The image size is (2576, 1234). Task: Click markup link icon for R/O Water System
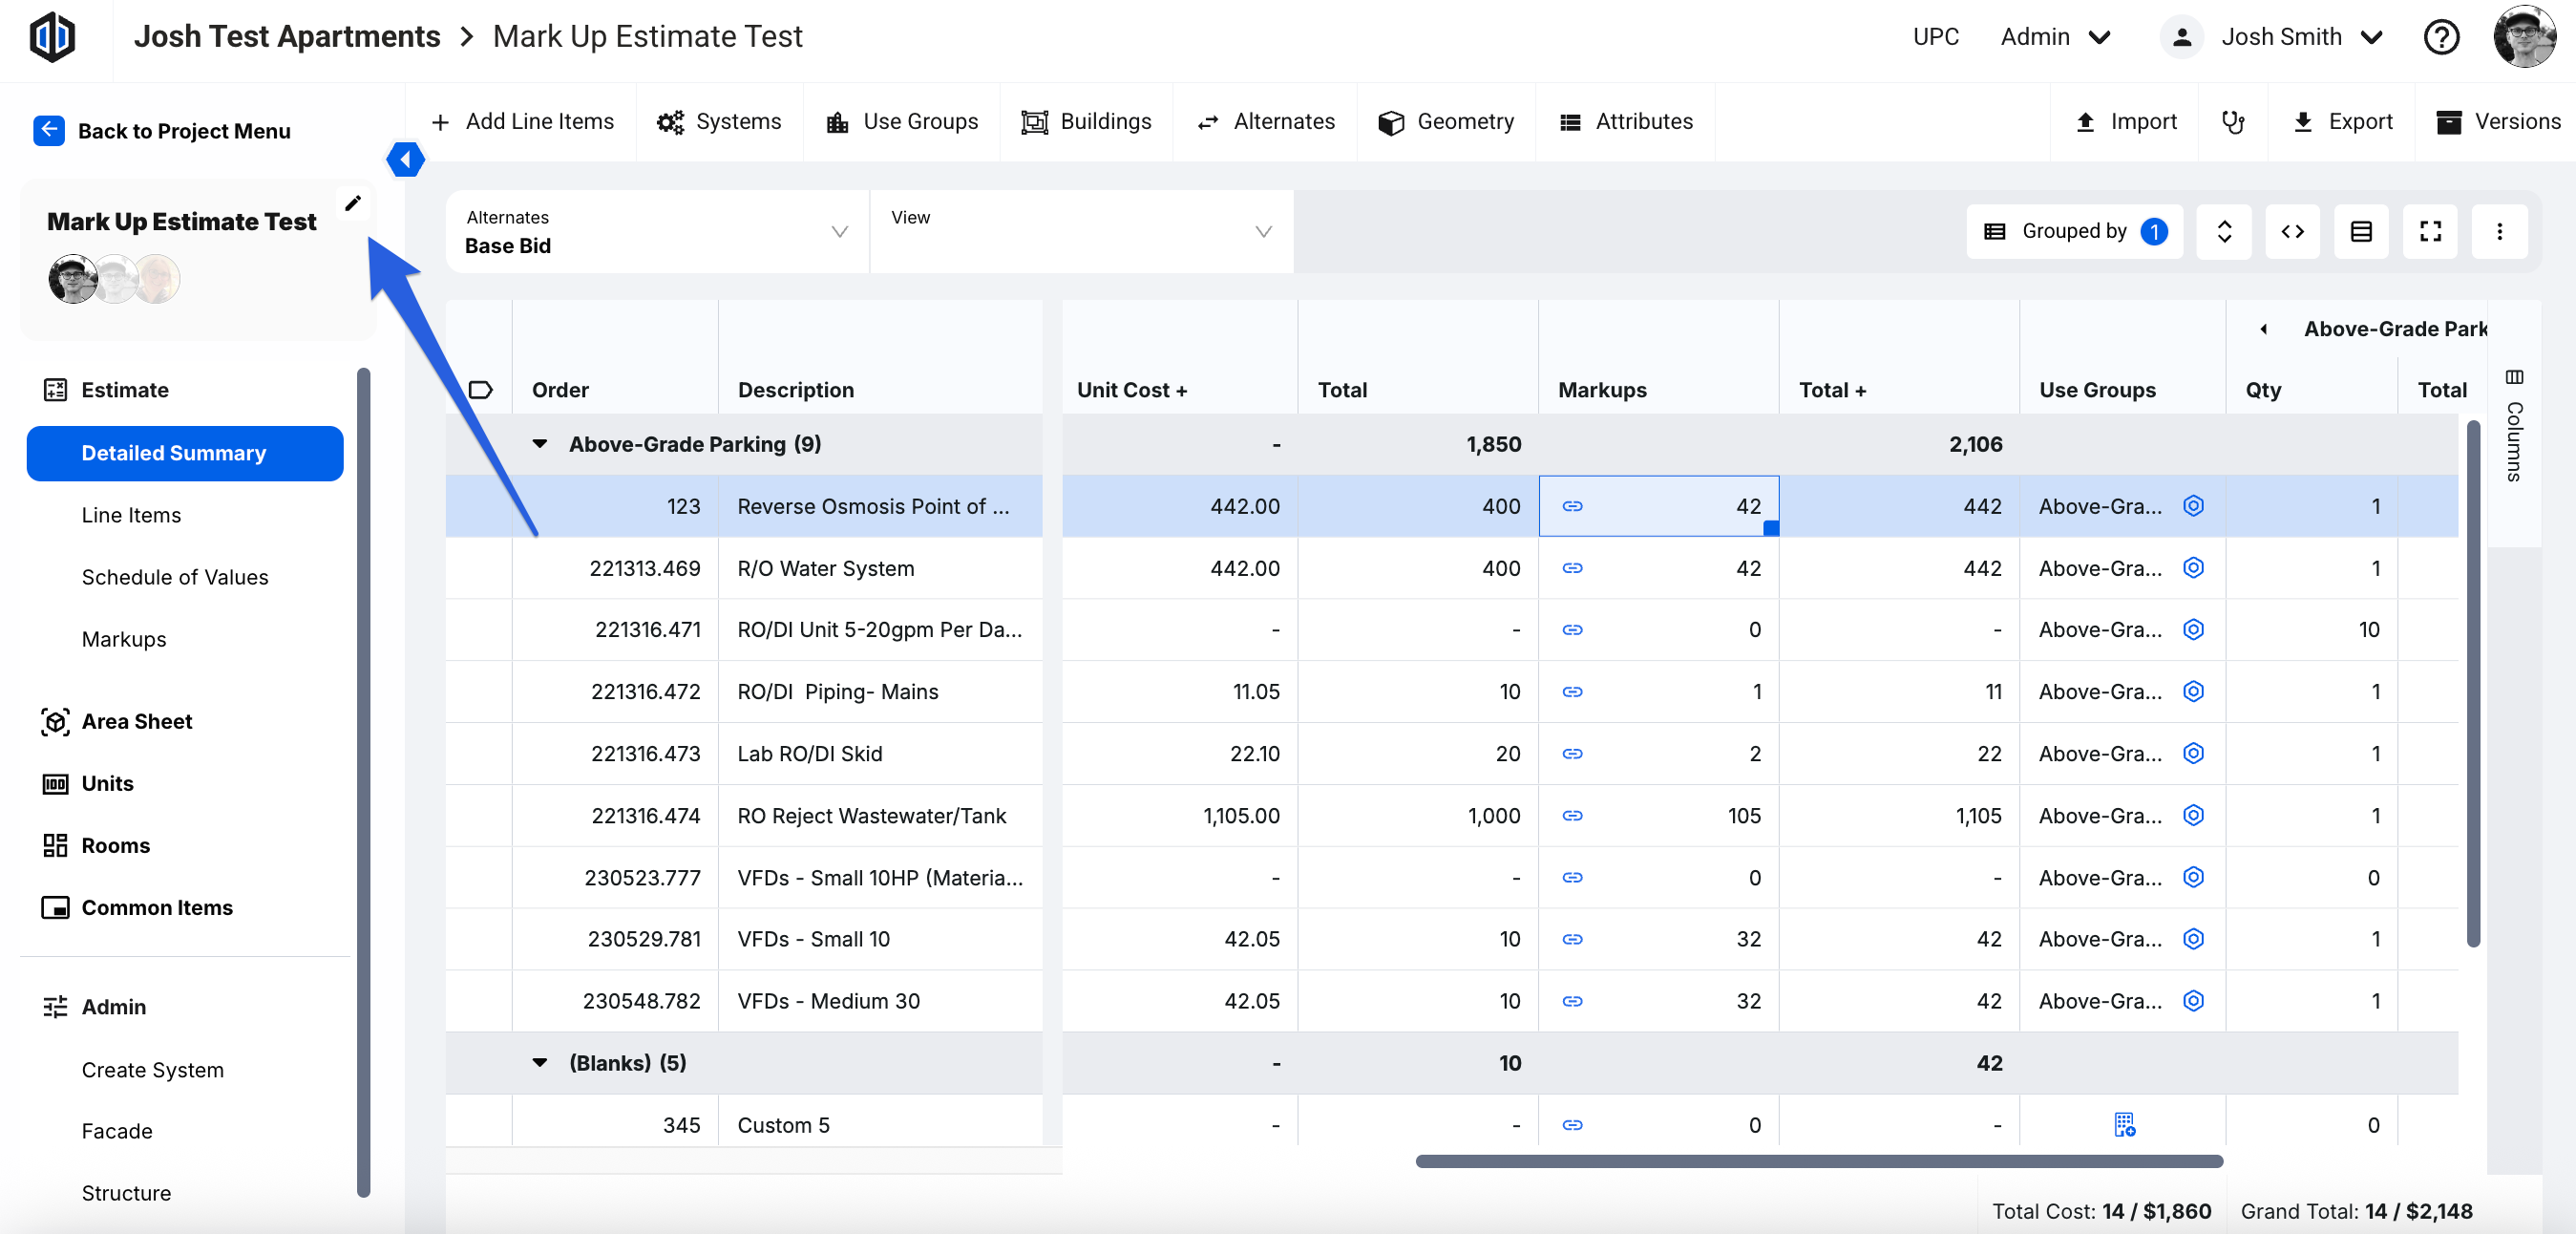pos(1572,568)
